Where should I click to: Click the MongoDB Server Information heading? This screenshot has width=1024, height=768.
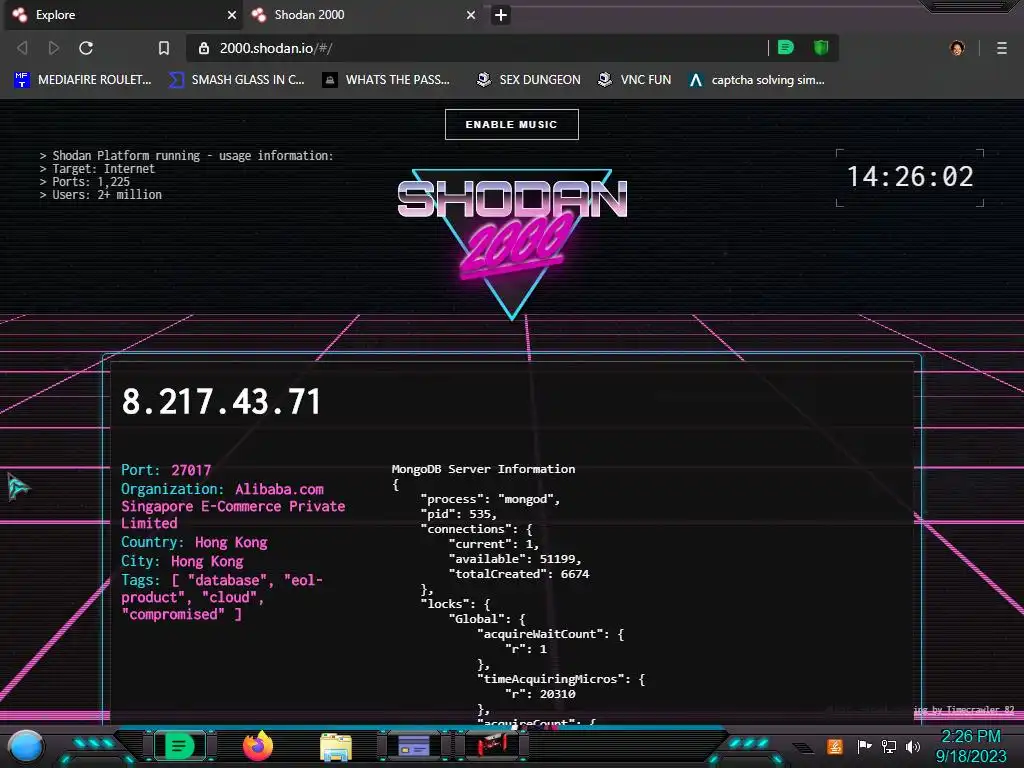483,469
